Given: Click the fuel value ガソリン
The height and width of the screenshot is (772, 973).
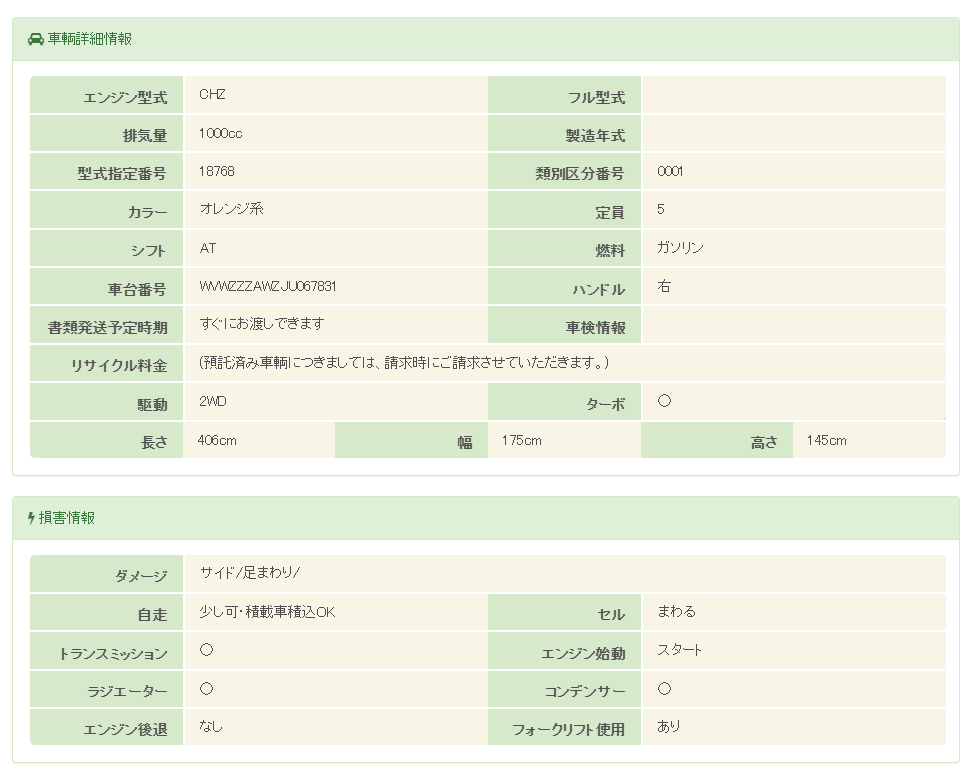Looking at the screenshot, I should click(x=680, y=248).
